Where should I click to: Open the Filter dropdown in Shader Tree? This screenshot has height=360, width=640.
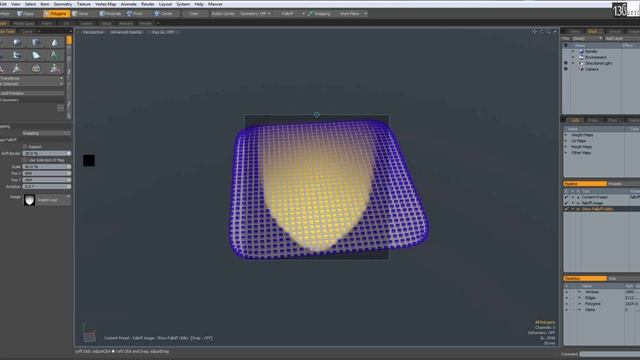coord(587,38)
